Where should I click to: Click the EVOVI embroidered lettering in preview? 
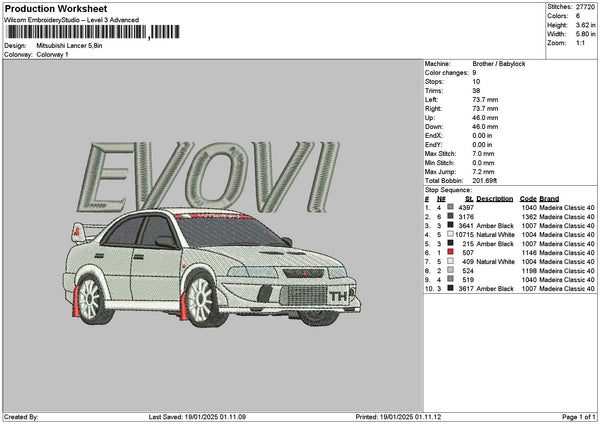[208, 174]
